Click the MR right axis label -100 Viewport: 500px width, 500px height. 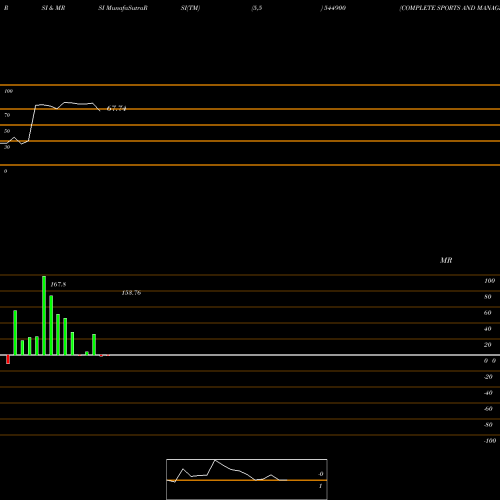[490, 441]
